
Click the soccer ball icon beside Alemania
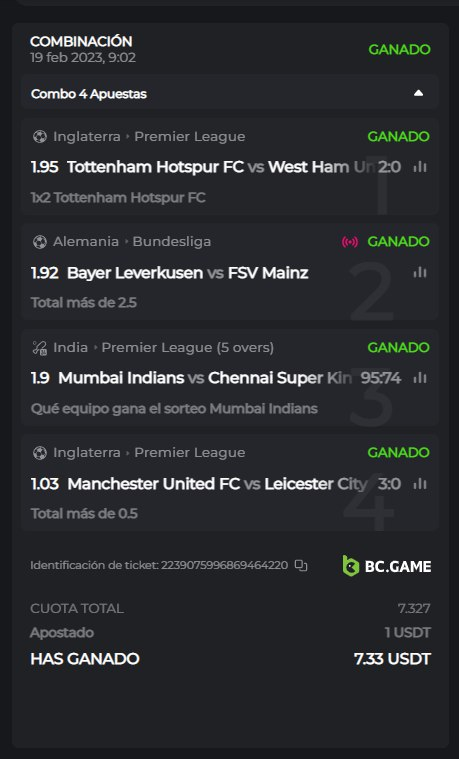[x=39, y=242]
